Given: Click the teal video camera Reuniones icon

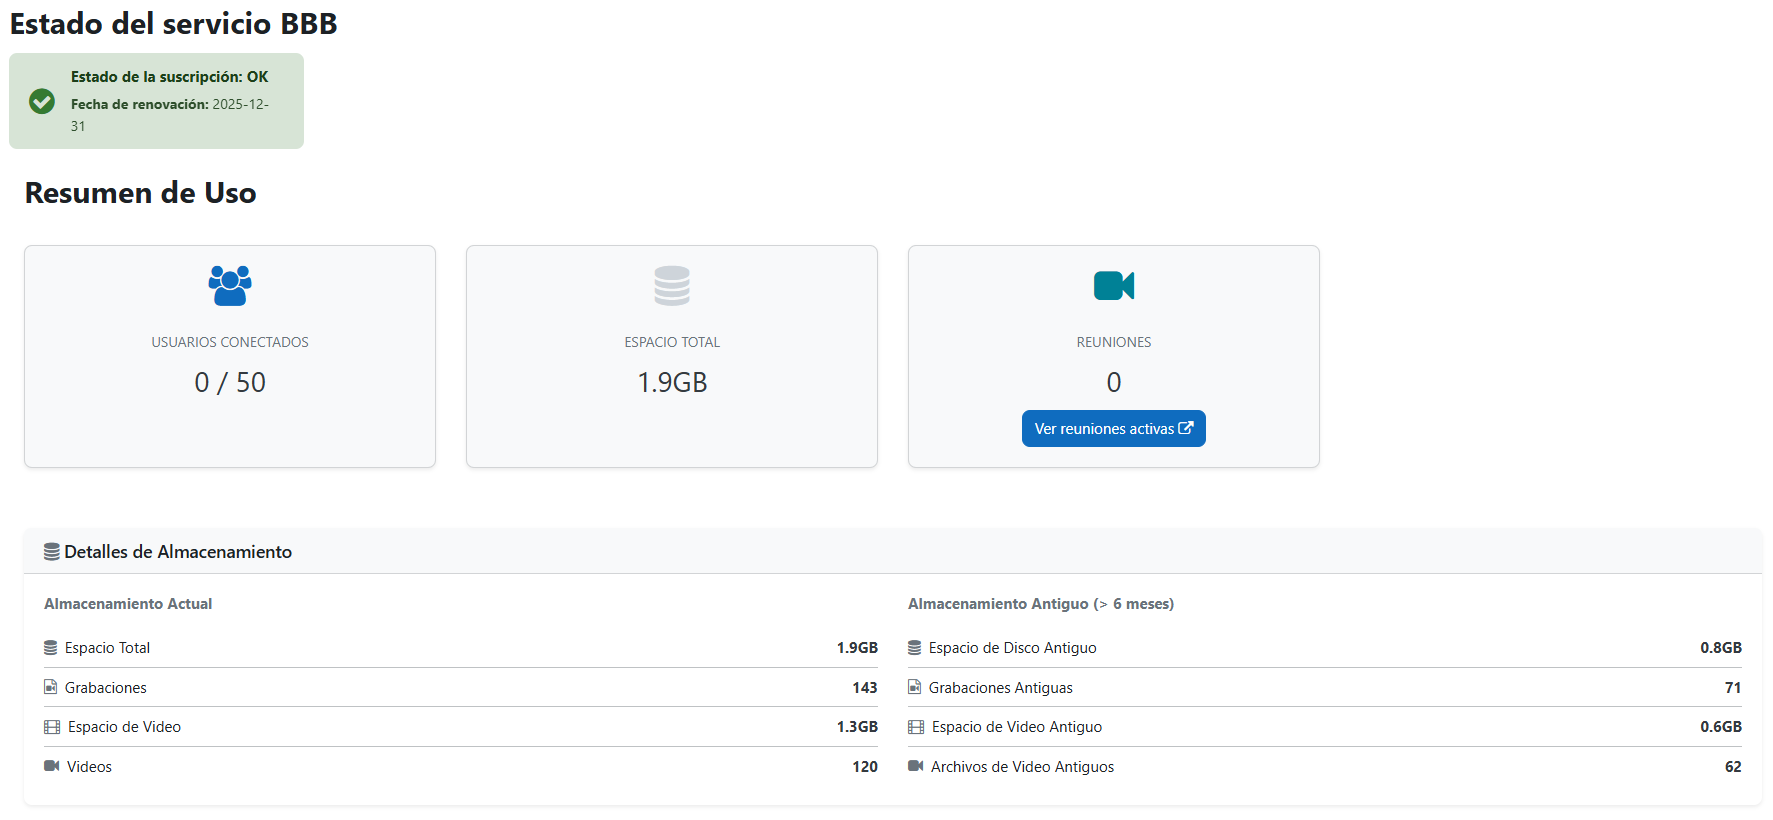Looking at the screenshot, I should [1113, 286].
